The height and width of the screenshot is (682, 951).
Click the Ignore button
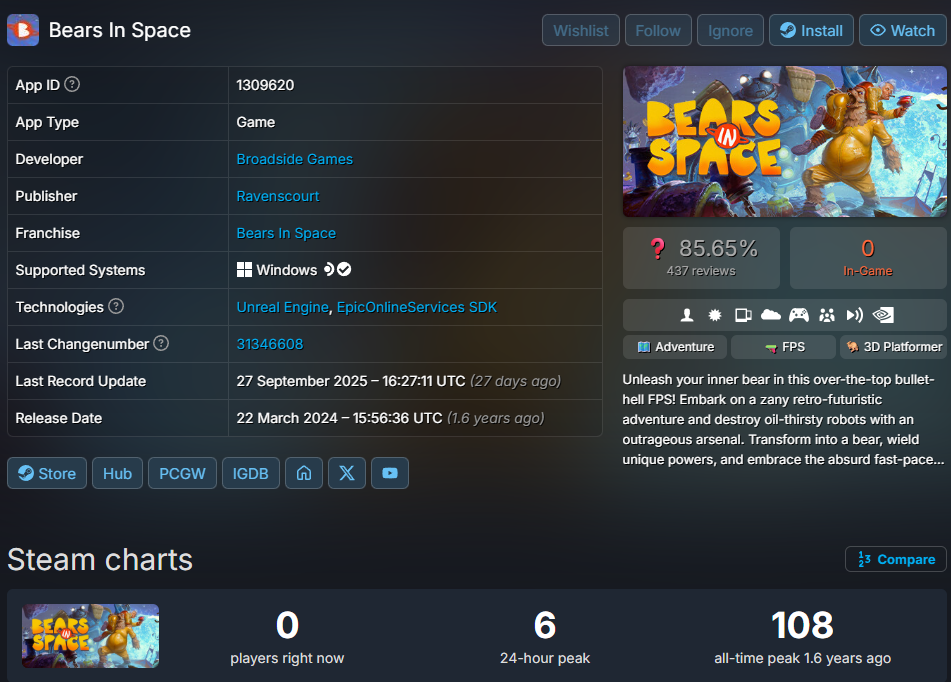[730, 30]
